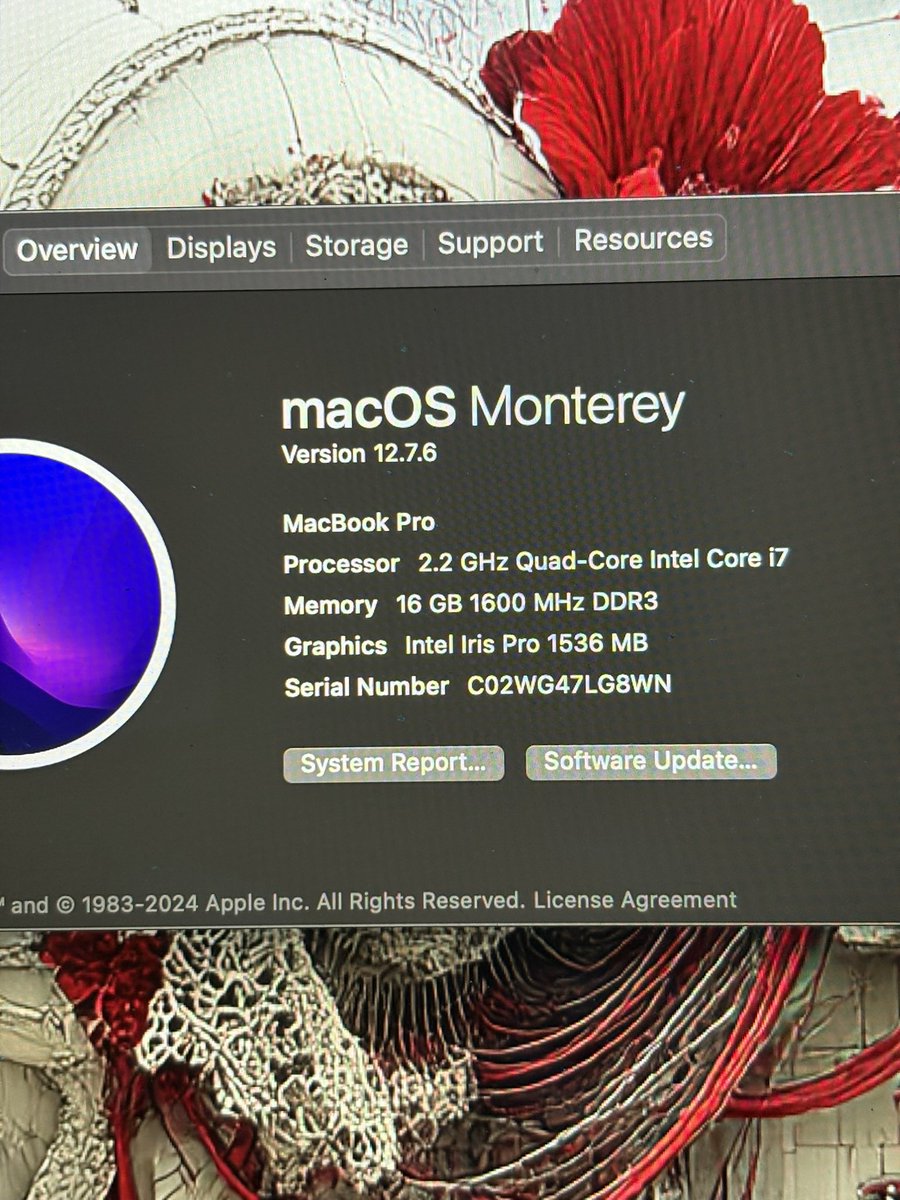
Task: Click the Processor label
Action: (x=341, y=564)
